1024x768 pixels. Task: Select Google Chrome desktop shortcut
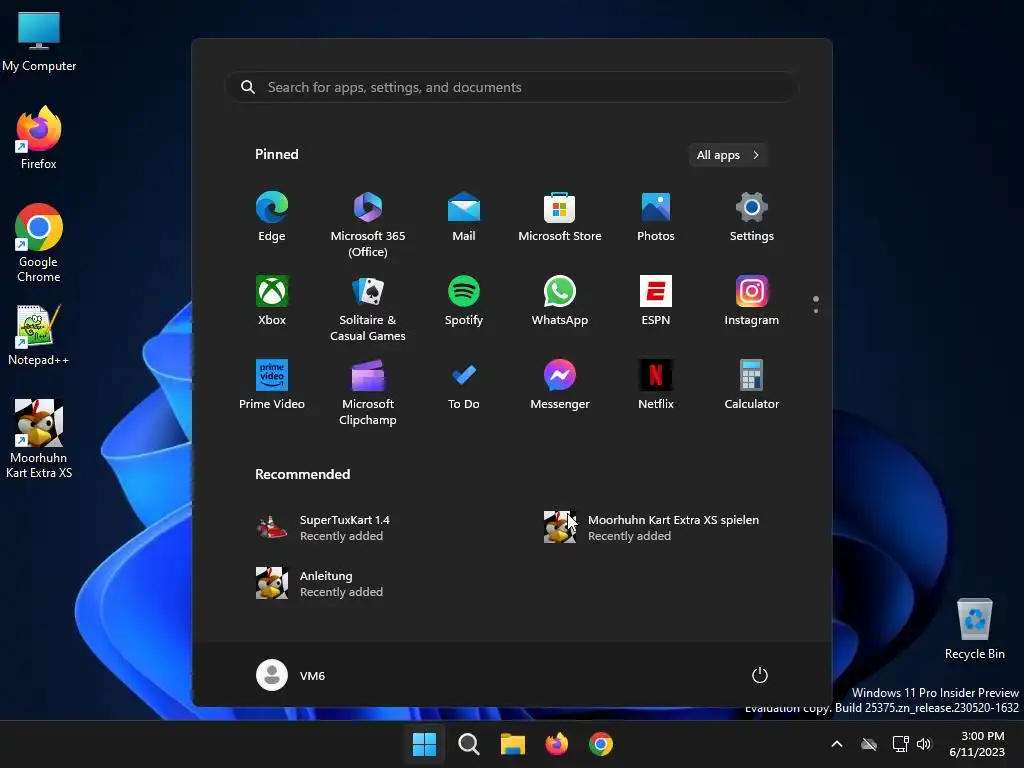coord(39,243)
